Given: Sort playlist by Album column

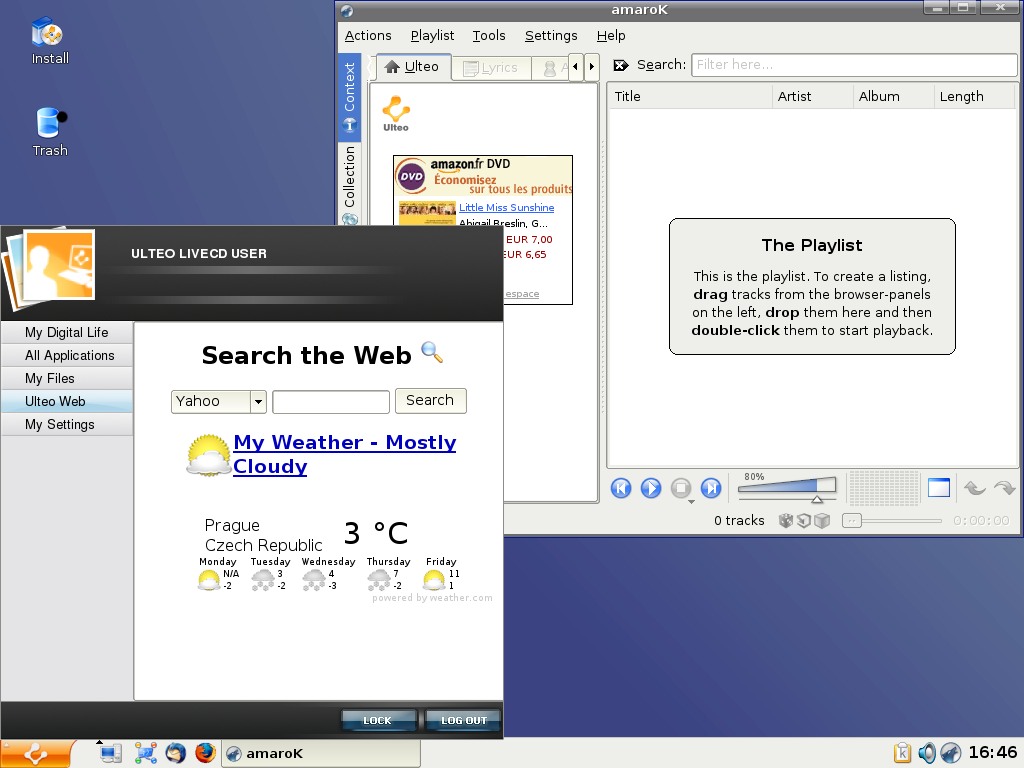Looking at the screenshot, I should coord(893,97).
